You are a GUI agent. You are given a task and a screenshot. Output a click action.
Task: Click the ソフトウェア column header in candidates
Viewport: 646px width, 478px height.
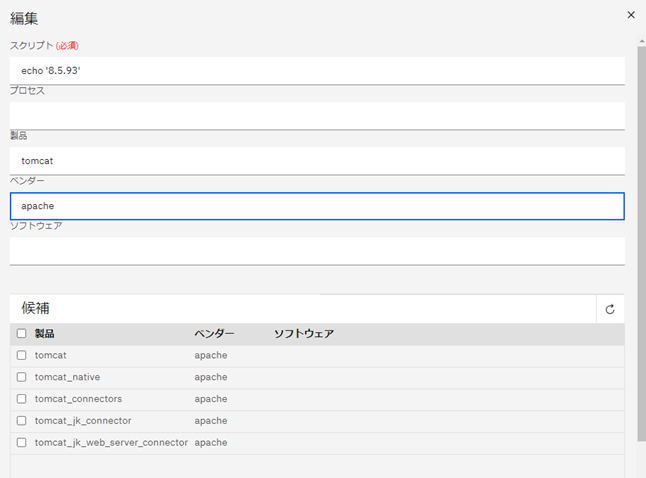[x=303, y=334]
